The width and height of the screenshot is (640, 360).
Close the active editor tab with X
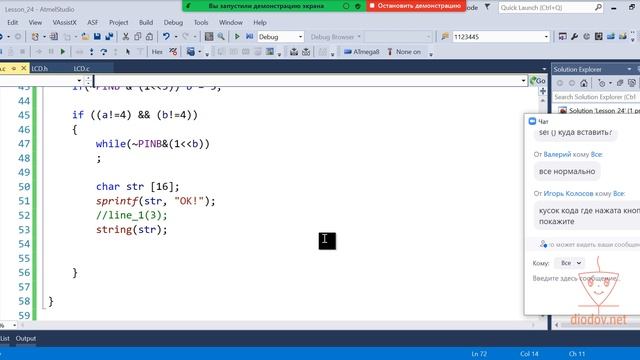(x=24, y=68)
